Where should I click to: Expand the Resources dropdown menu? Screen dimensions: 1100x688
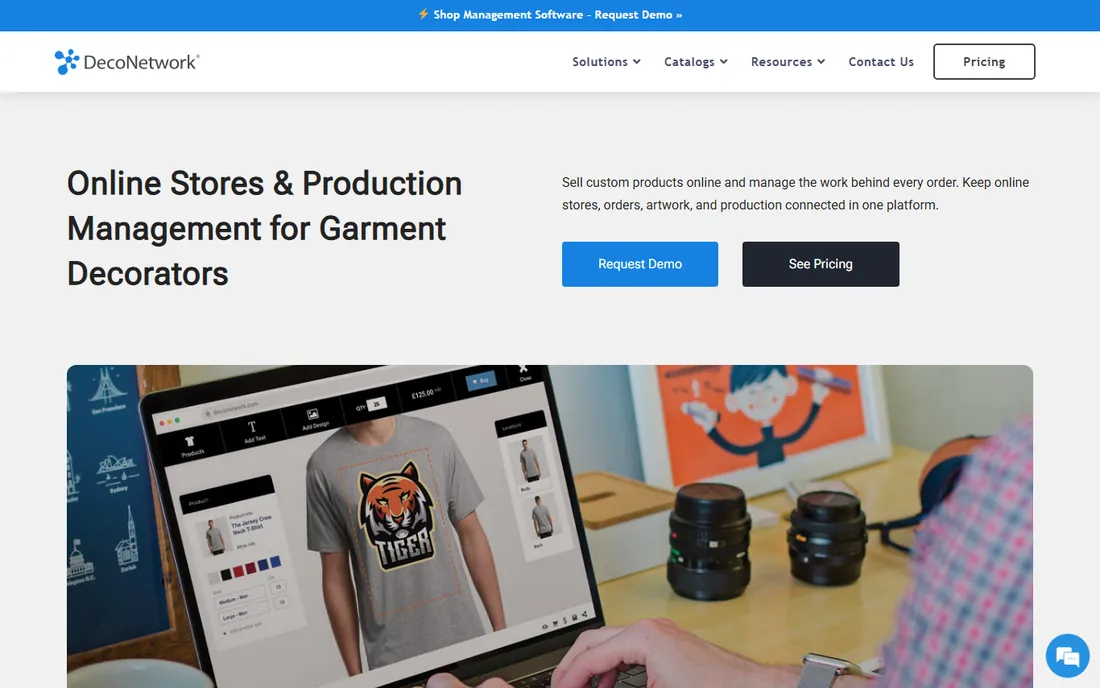(788, 62)
